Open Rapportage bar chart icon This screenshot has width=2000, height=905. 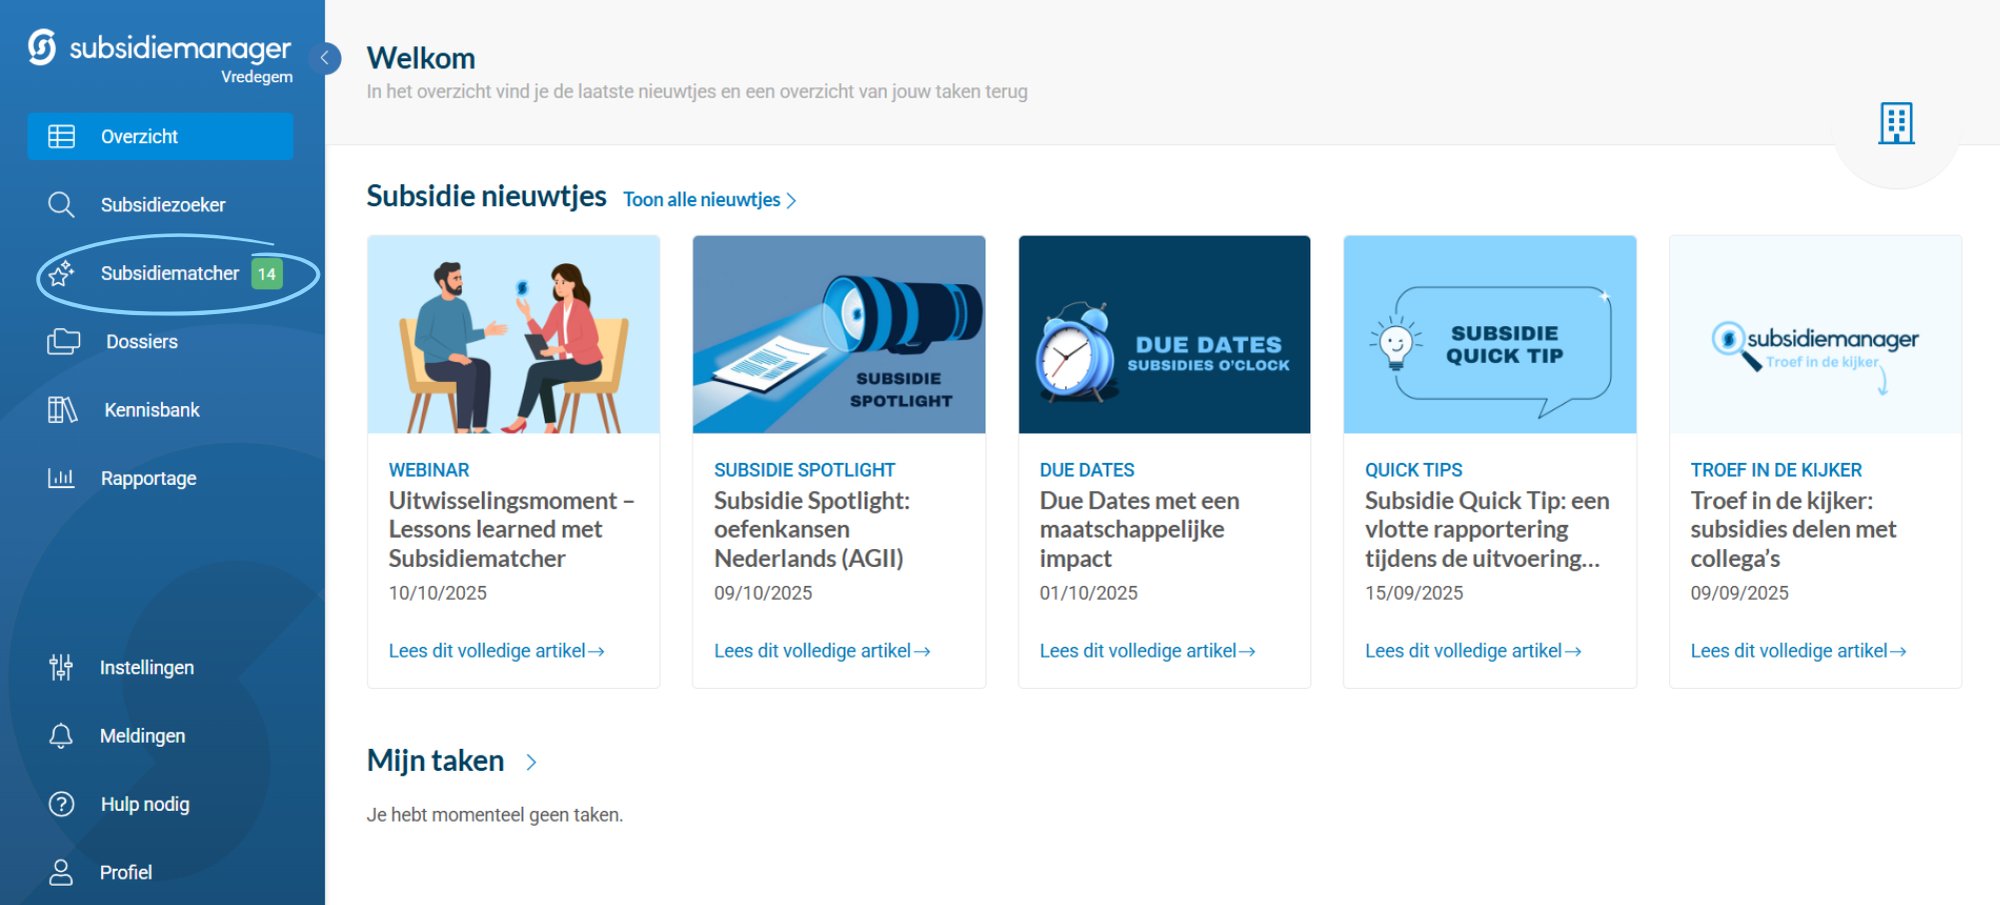(x=61, y=478)
